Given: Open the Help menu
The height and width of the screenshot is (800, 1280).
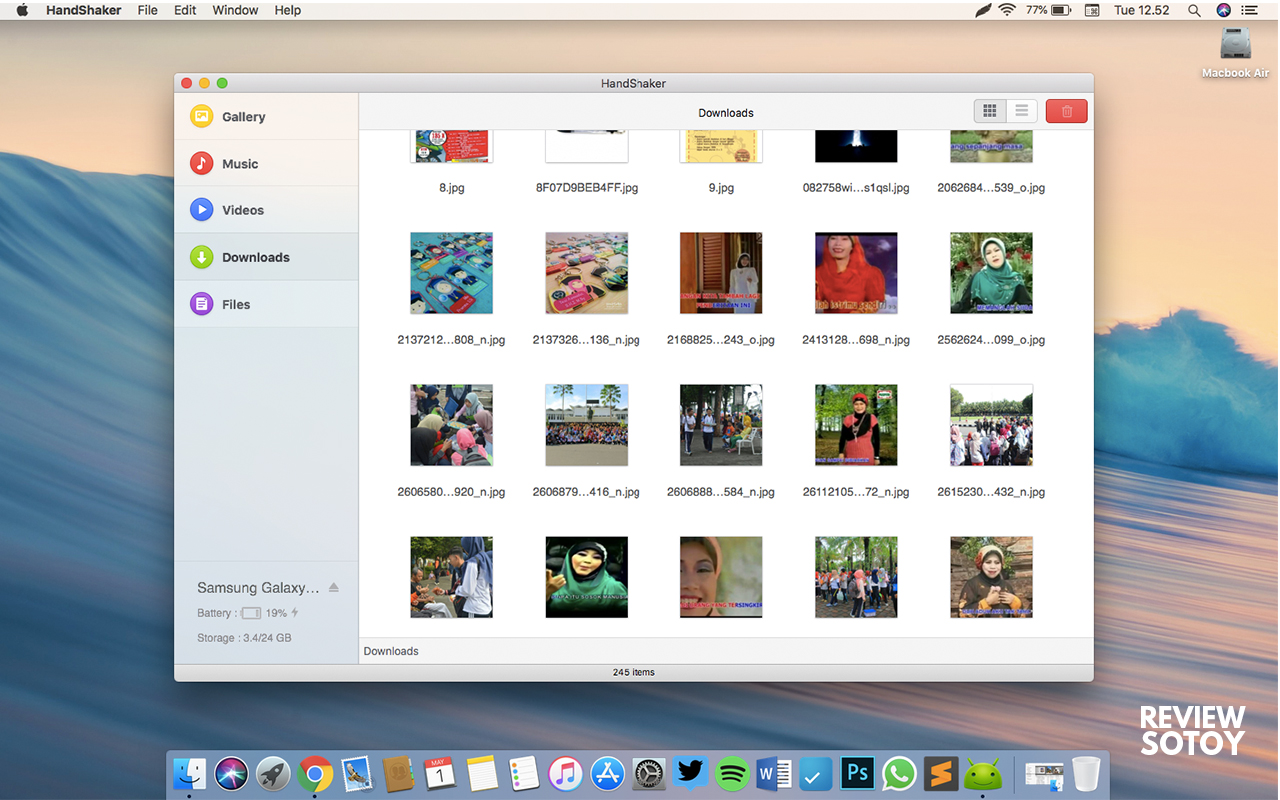Looking at the screenshot, I should (288, 10).
